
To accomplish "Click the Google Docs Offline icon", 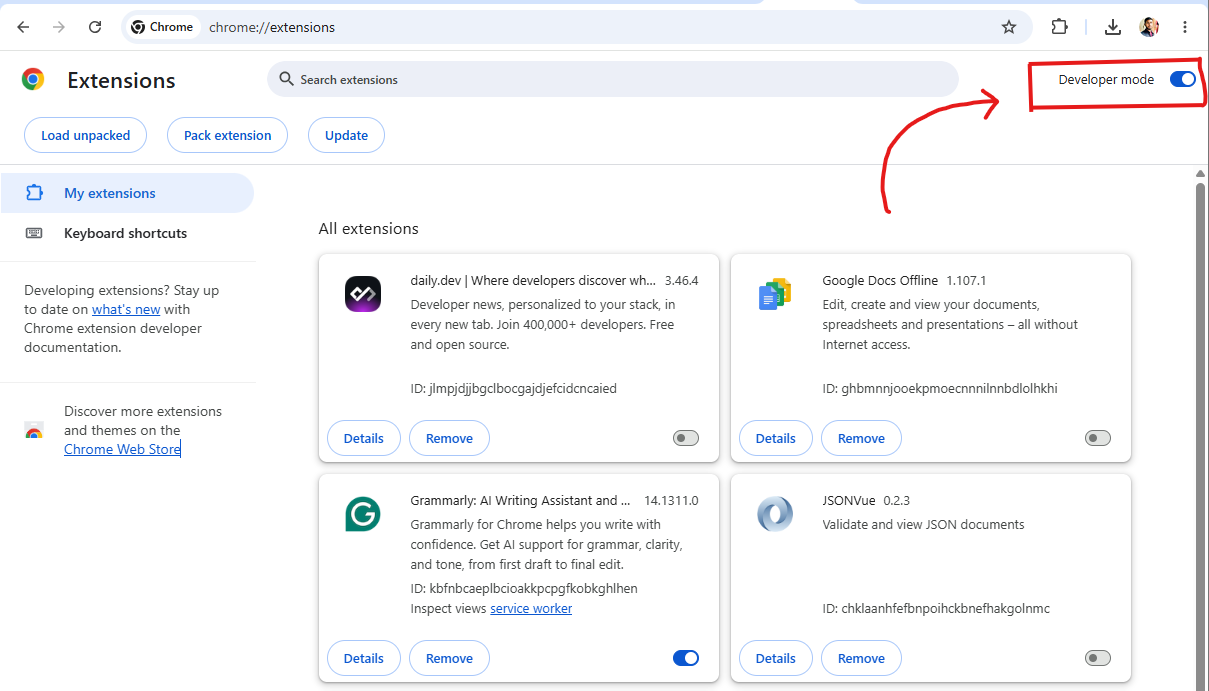I will tap(775, 294).
